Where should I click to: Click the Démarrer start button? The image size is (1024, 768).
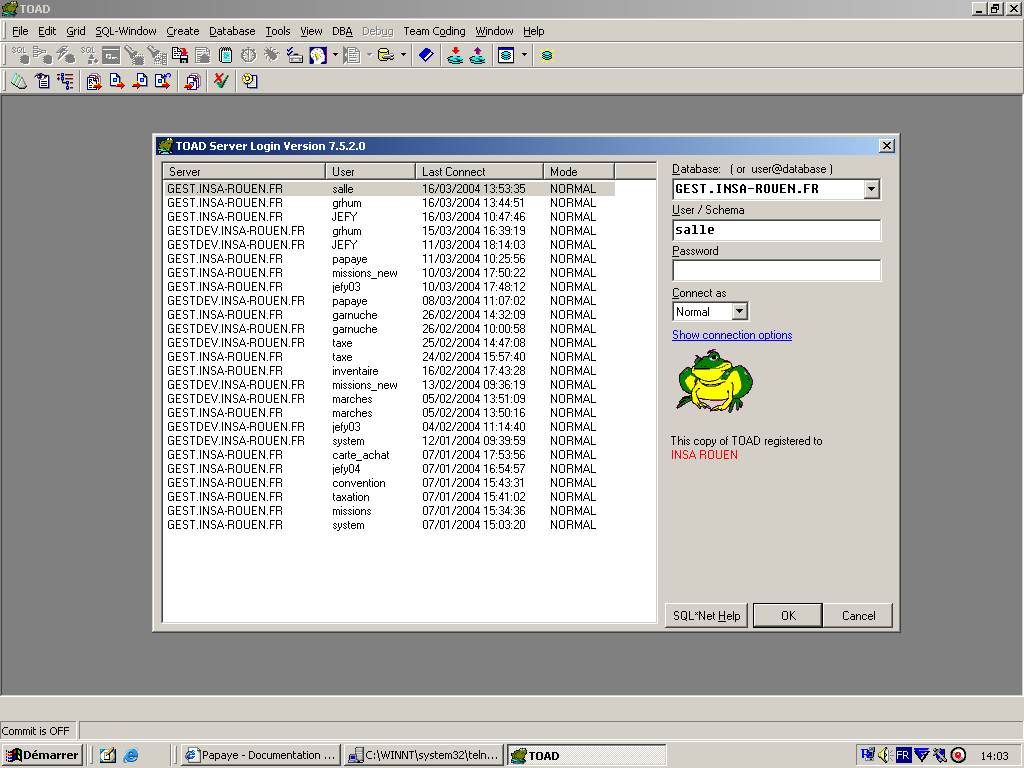[x=42, y=755]
